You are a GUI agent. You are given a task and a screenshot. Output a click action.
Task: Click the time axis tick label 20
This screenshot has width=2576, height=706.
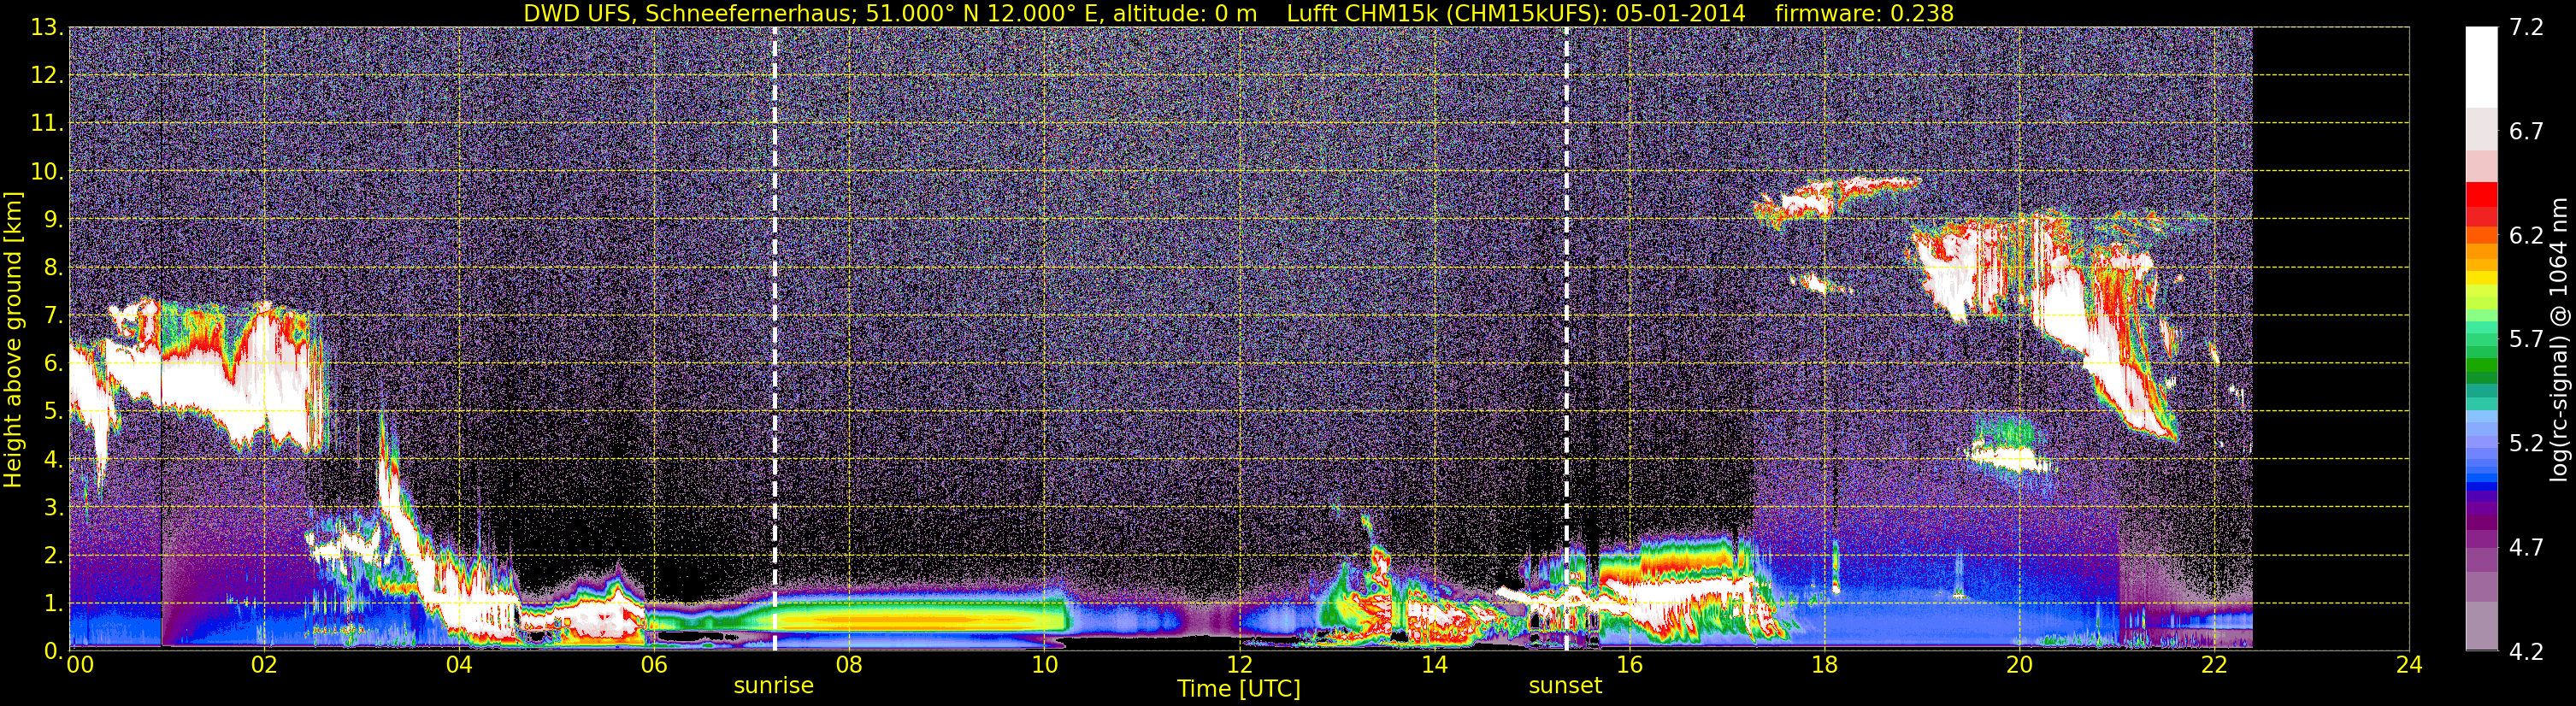2019,666
